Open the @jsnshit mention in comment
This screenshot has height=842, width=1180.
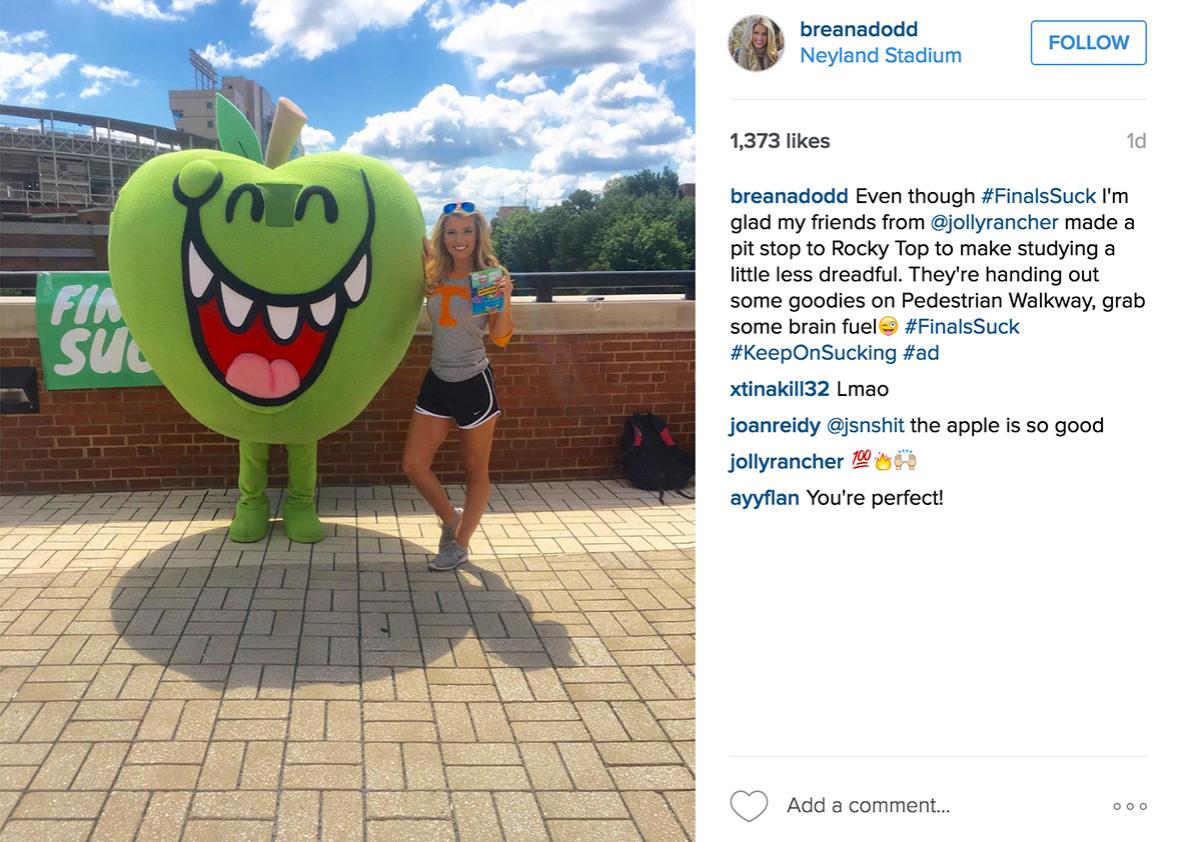click(x=865, y=426)
